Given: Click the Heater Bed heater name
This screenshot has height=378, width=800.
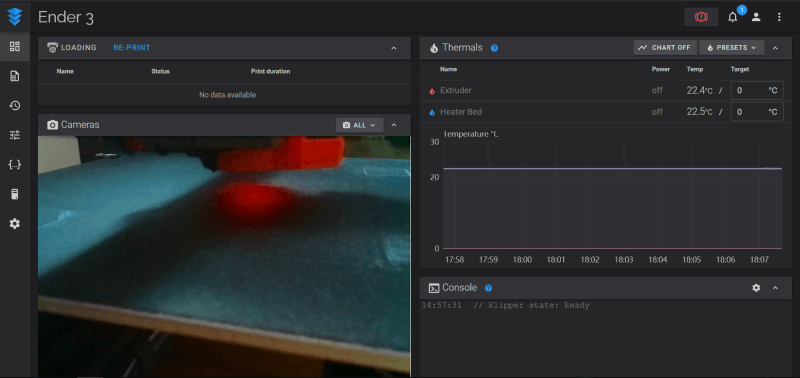Looking at the screenshot, I should tap(461, 112).
